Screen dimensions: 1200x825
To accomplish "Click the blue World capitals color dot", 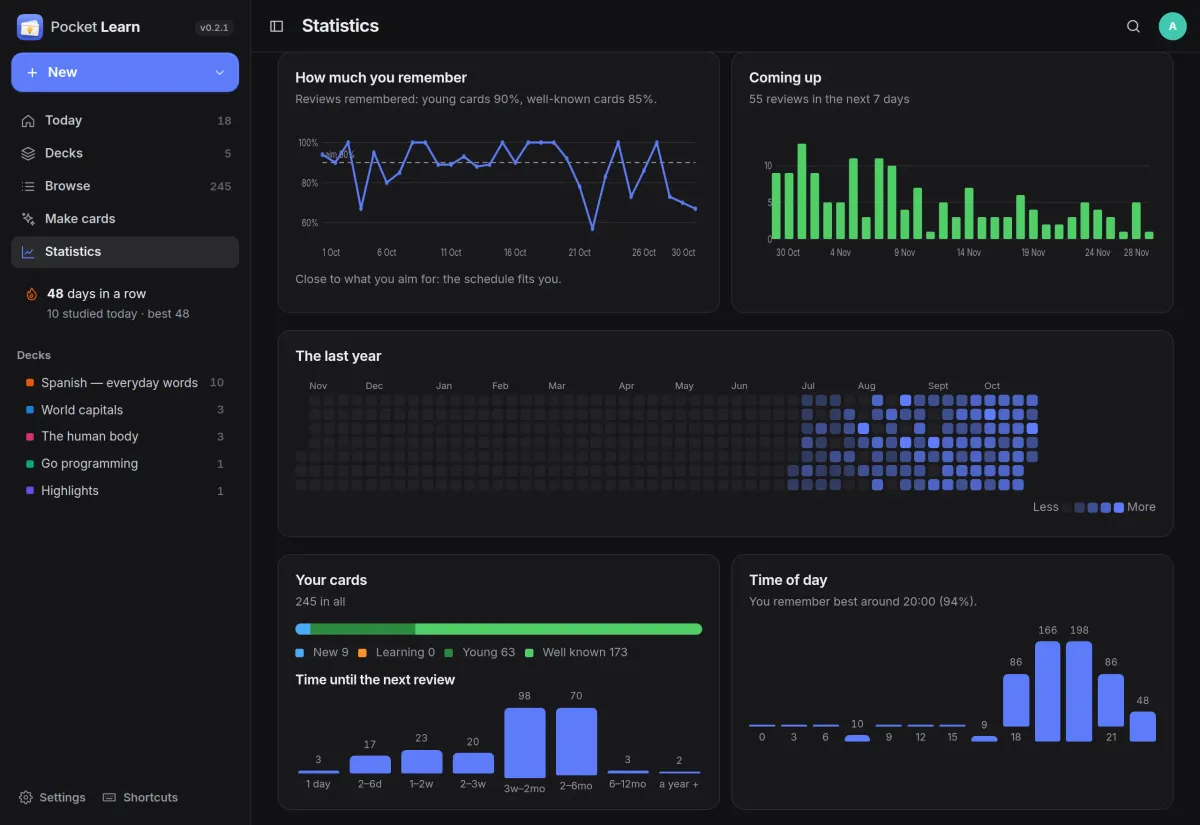I will pyautogui.click(x=30, y=410).
